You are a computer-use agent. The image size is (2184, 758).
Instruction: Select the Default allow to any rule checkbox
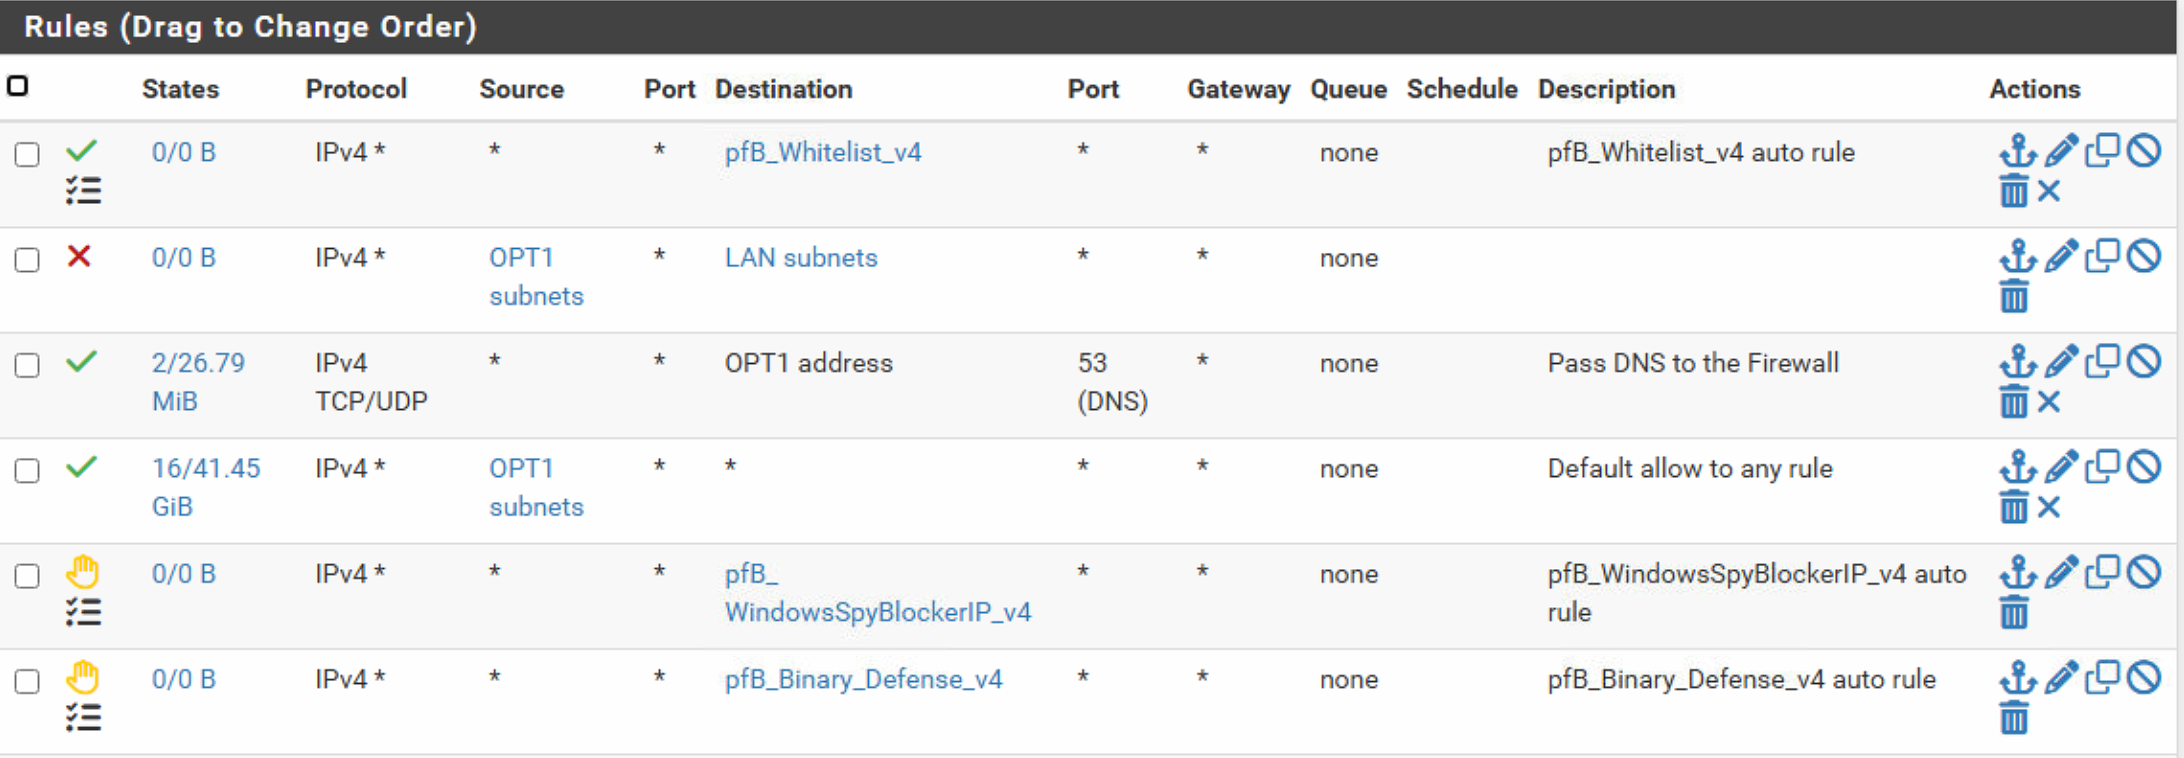(x=27, y=470)
